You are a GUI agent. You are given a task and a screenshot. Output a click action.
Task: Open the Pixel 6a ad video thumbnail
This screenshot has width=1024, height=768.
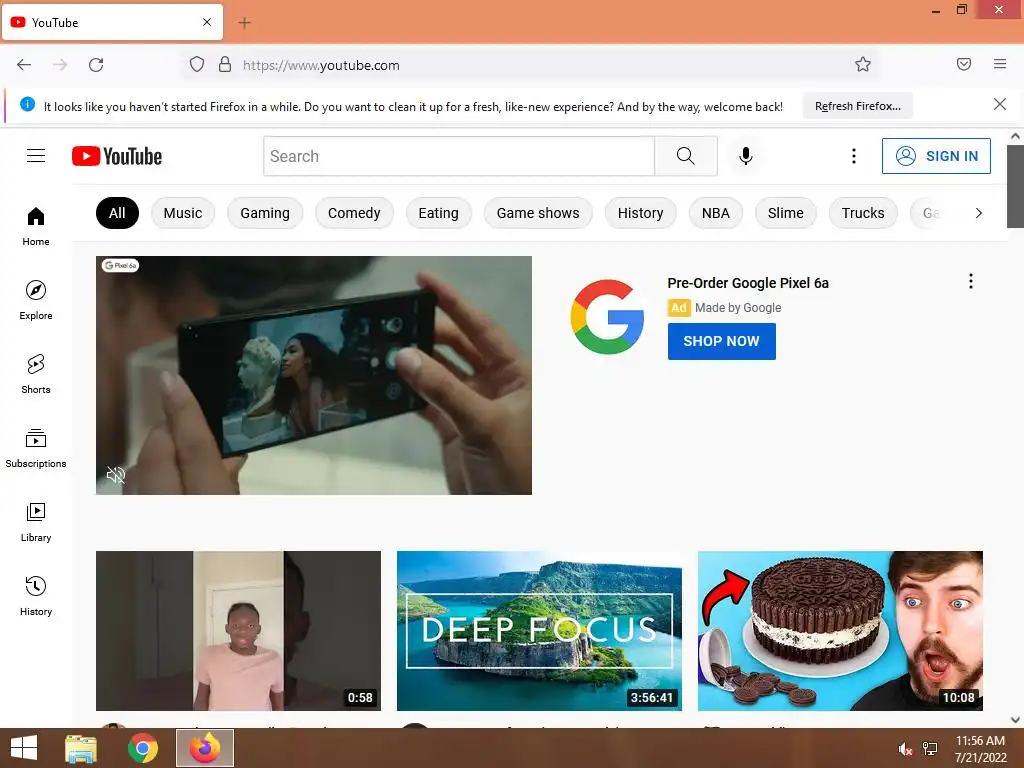click(313, 375)
